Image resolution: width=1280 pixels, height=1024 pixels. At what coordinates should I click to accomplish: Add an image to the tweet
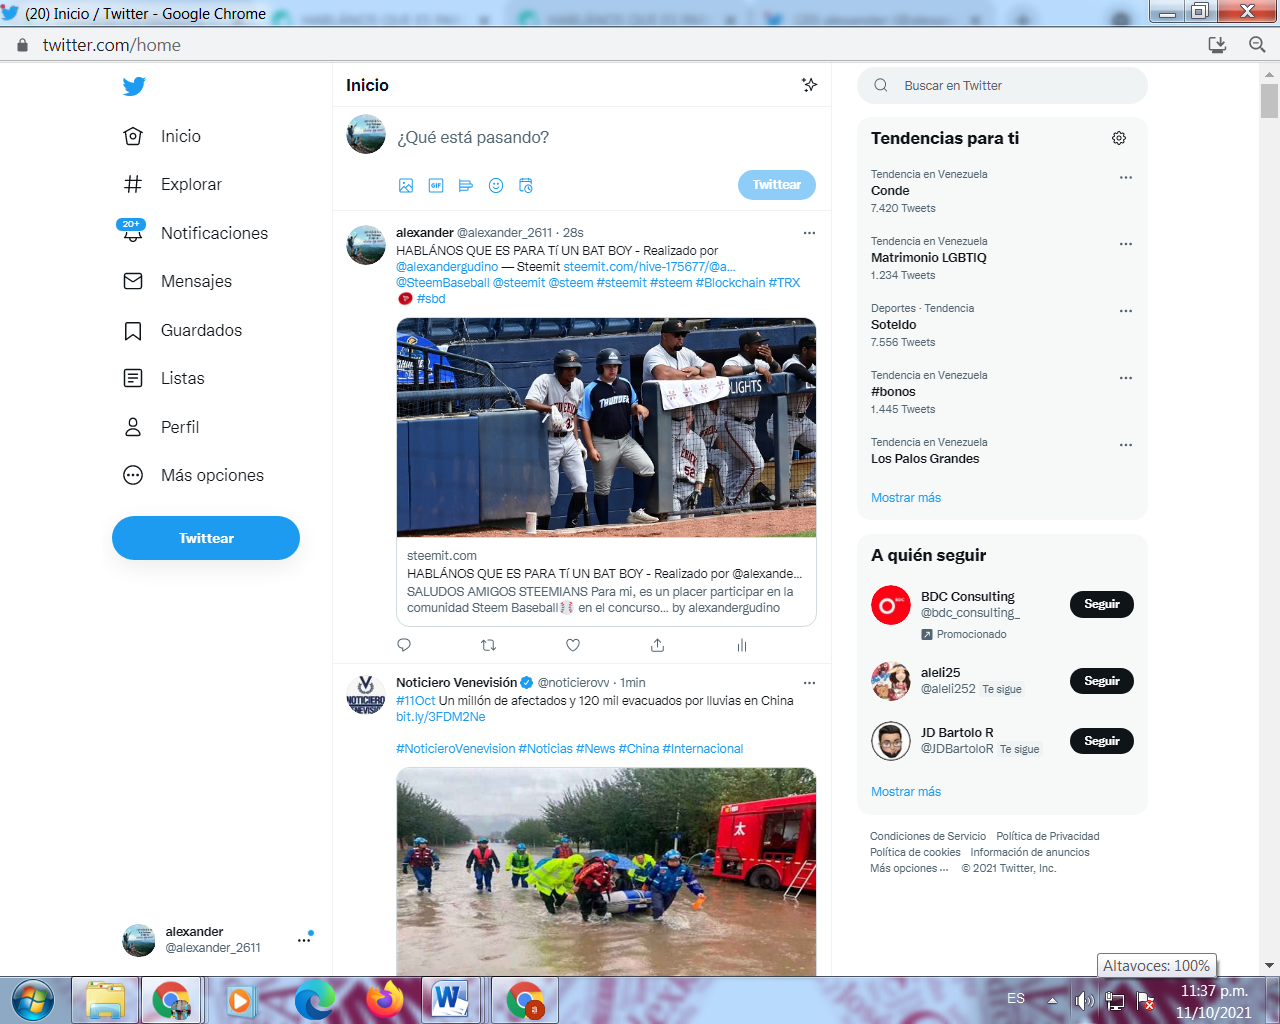(x=406, y=185)
